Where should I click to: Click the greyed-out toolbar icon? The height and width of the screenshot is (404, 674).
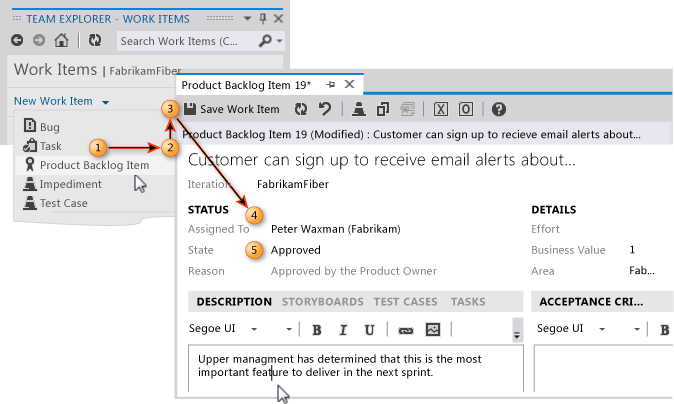tap(407, 109)
